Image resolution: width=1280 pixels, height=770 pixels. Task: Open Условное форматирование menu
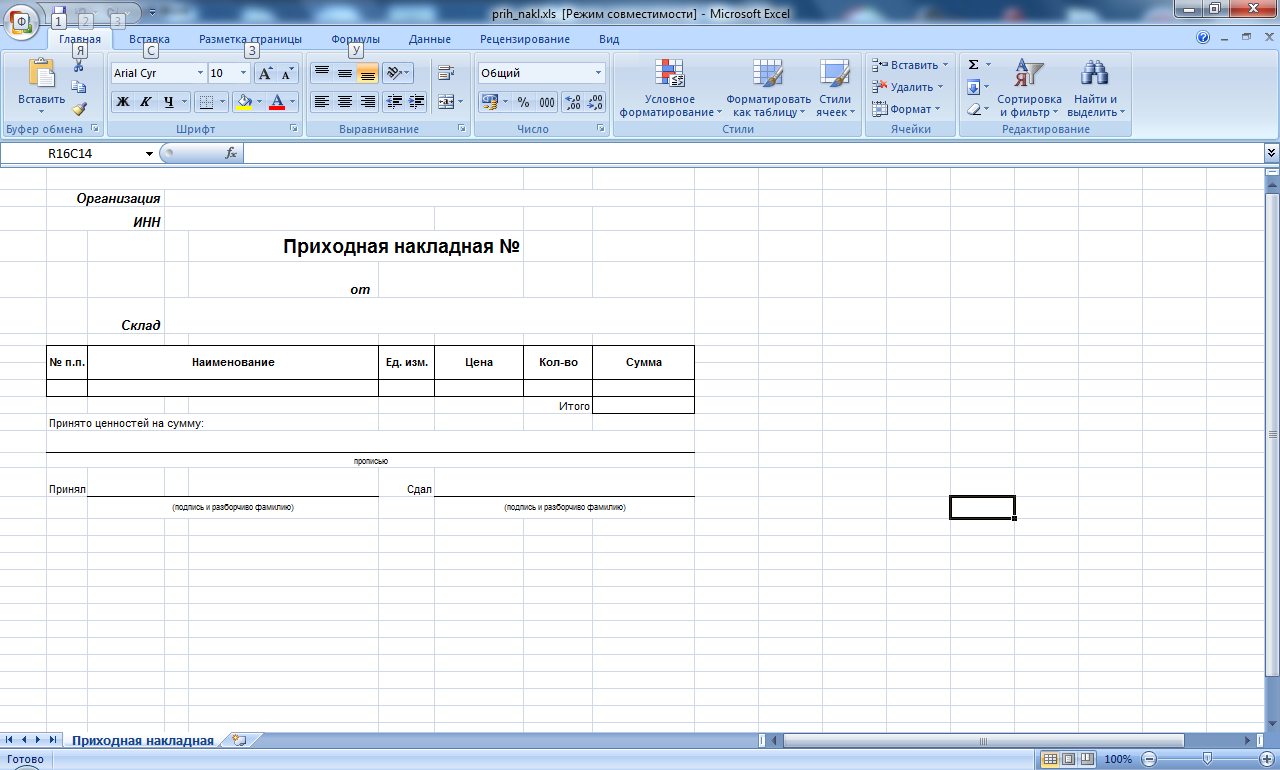(670, 88)
